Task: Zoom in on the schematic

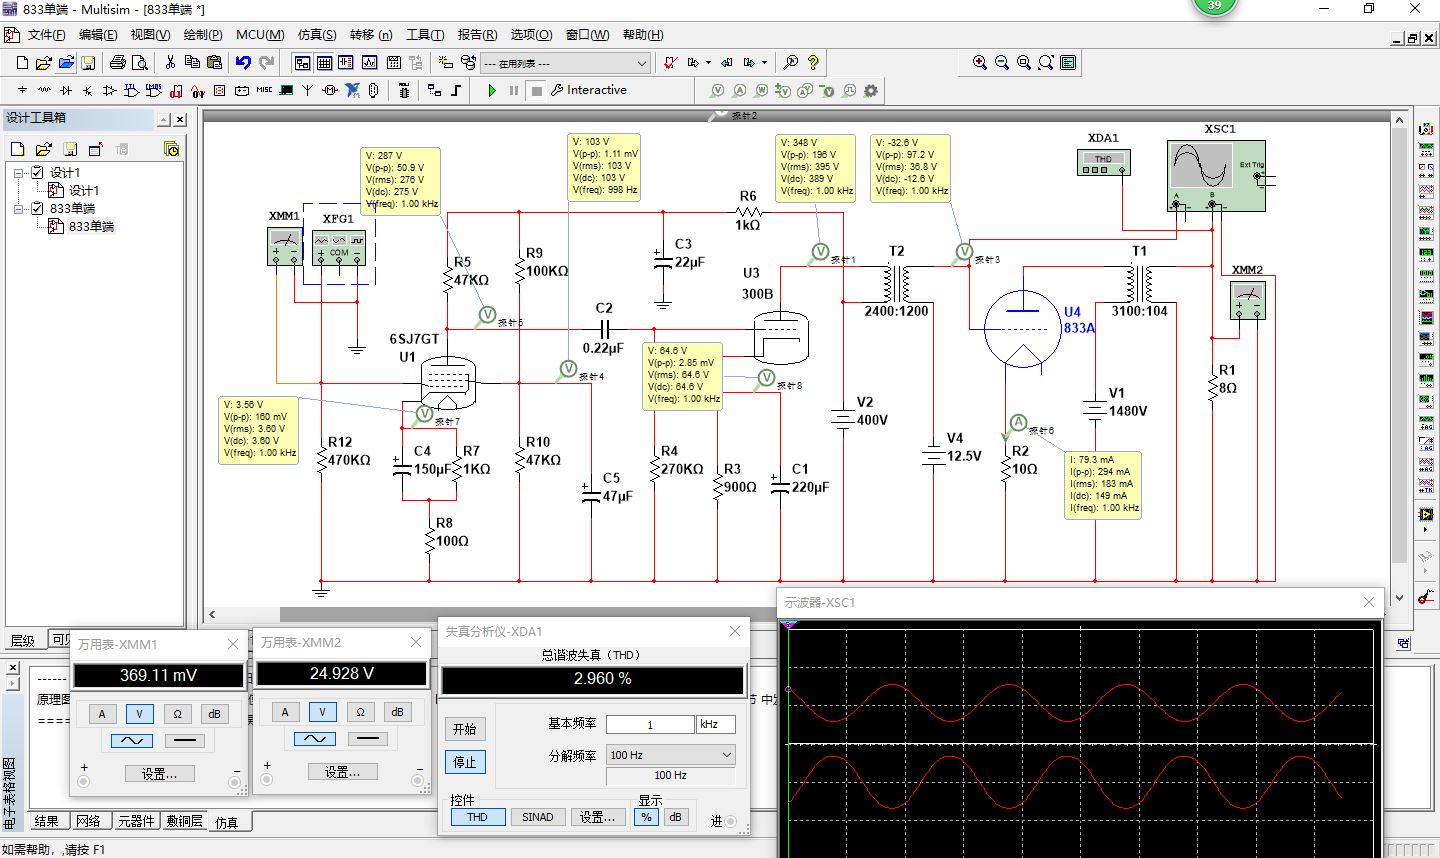Action: click(x=980, y=62)
